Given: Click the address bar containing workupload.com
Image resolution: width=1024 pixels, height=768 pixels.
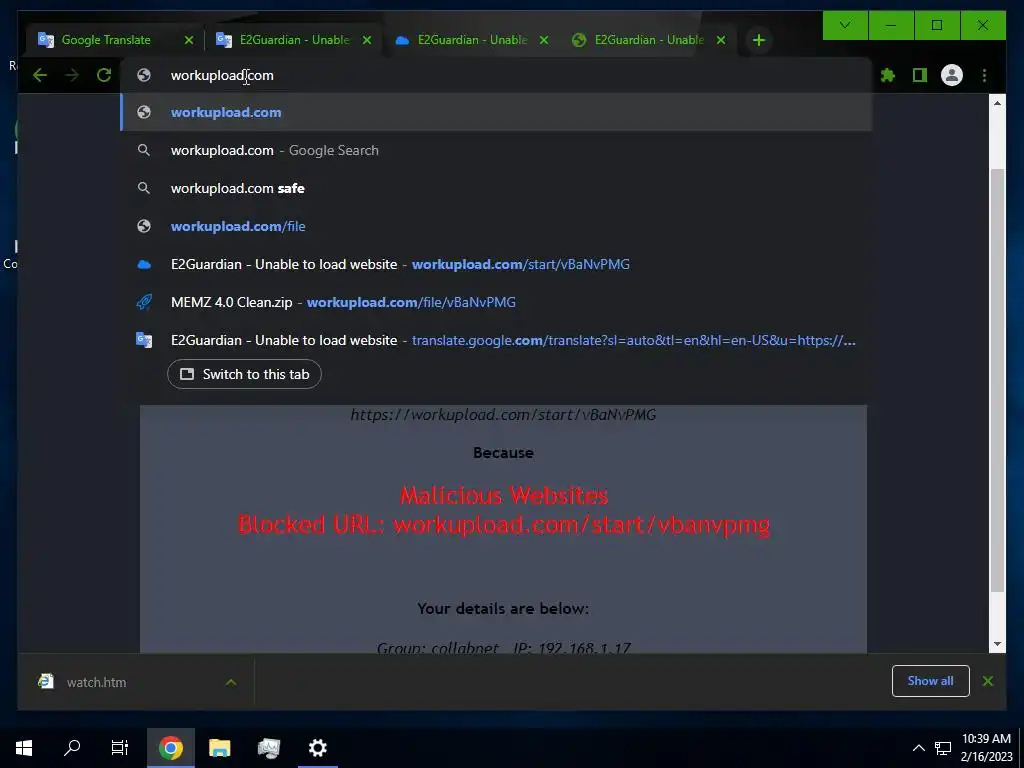Looking at the screenshot, I should (496, 76).
